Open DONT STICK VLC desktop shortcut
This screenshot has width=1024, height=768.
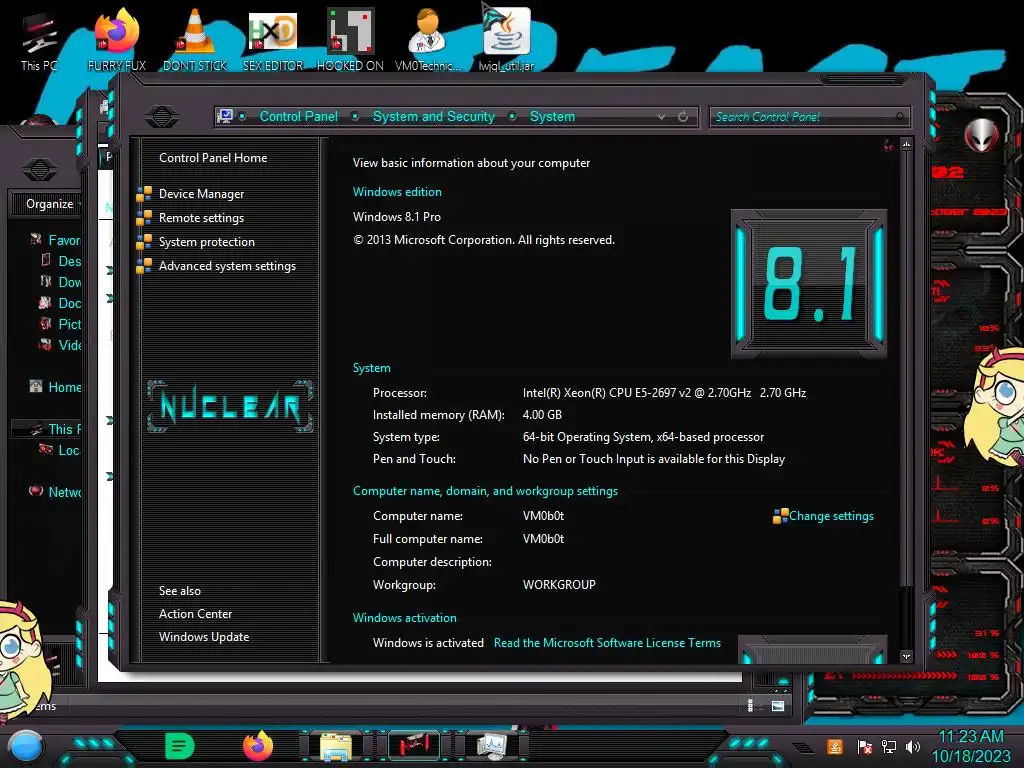point(195,39)
